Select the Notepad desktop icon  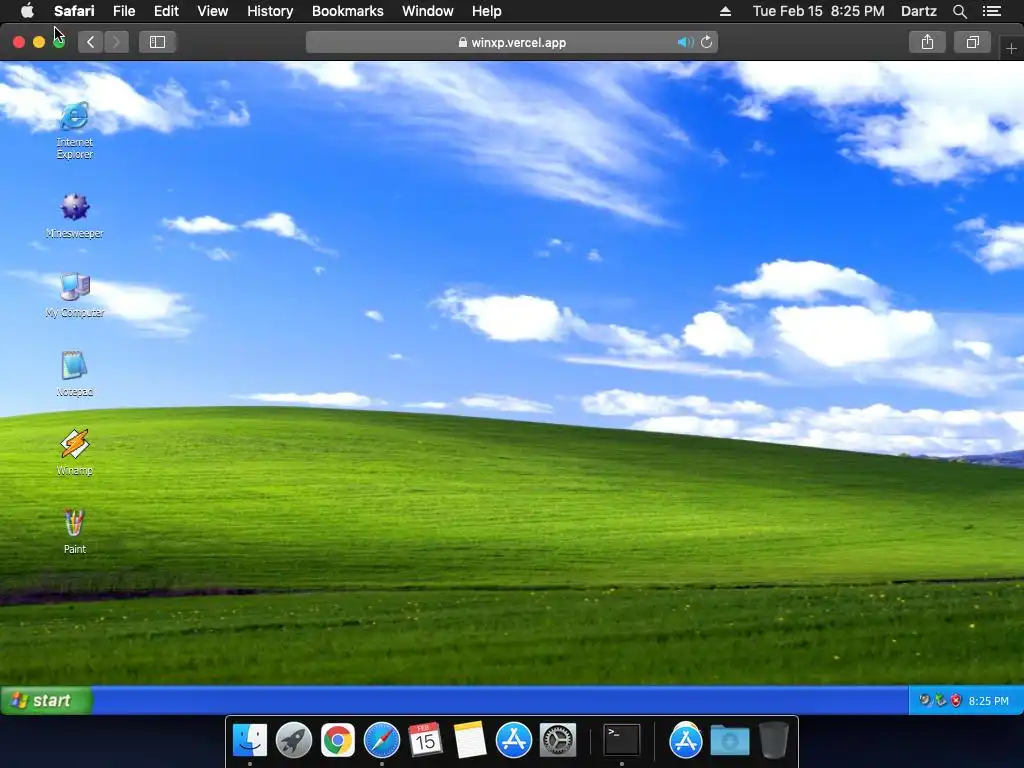[x=74, y=374]
